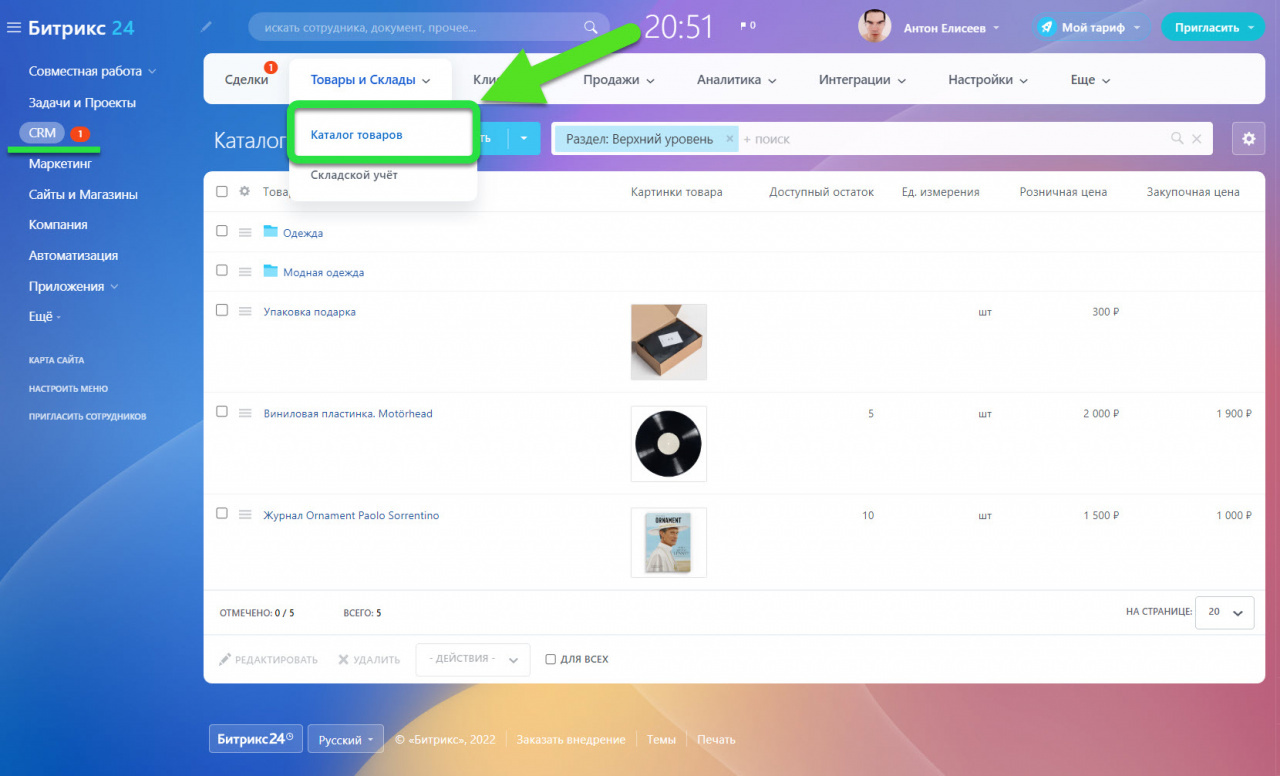The image size is (1280, 776).
Task: Open the catalog settings gear button
Action: tap(1248, 139)
